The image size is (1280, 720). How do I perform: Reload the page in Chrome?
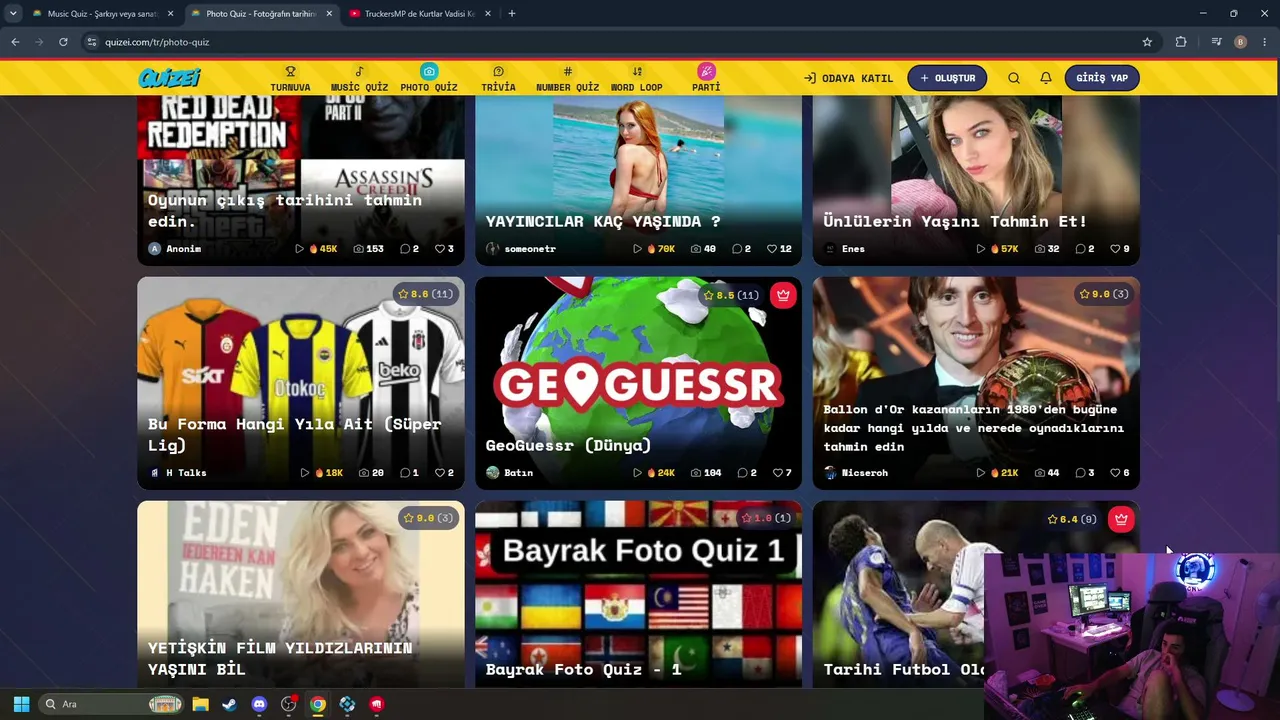click(63, 42)
